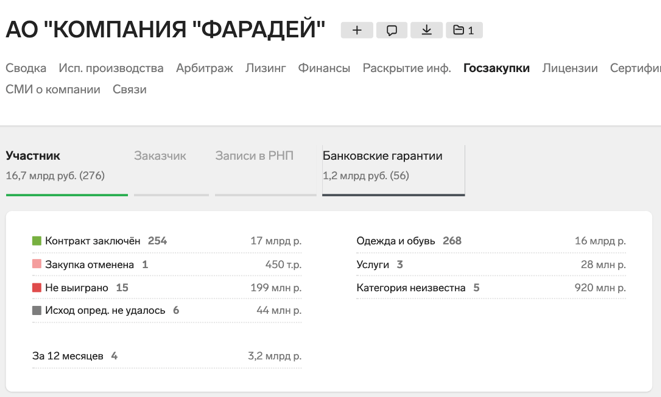Switch to Лицензии tab

click(570, 68)
